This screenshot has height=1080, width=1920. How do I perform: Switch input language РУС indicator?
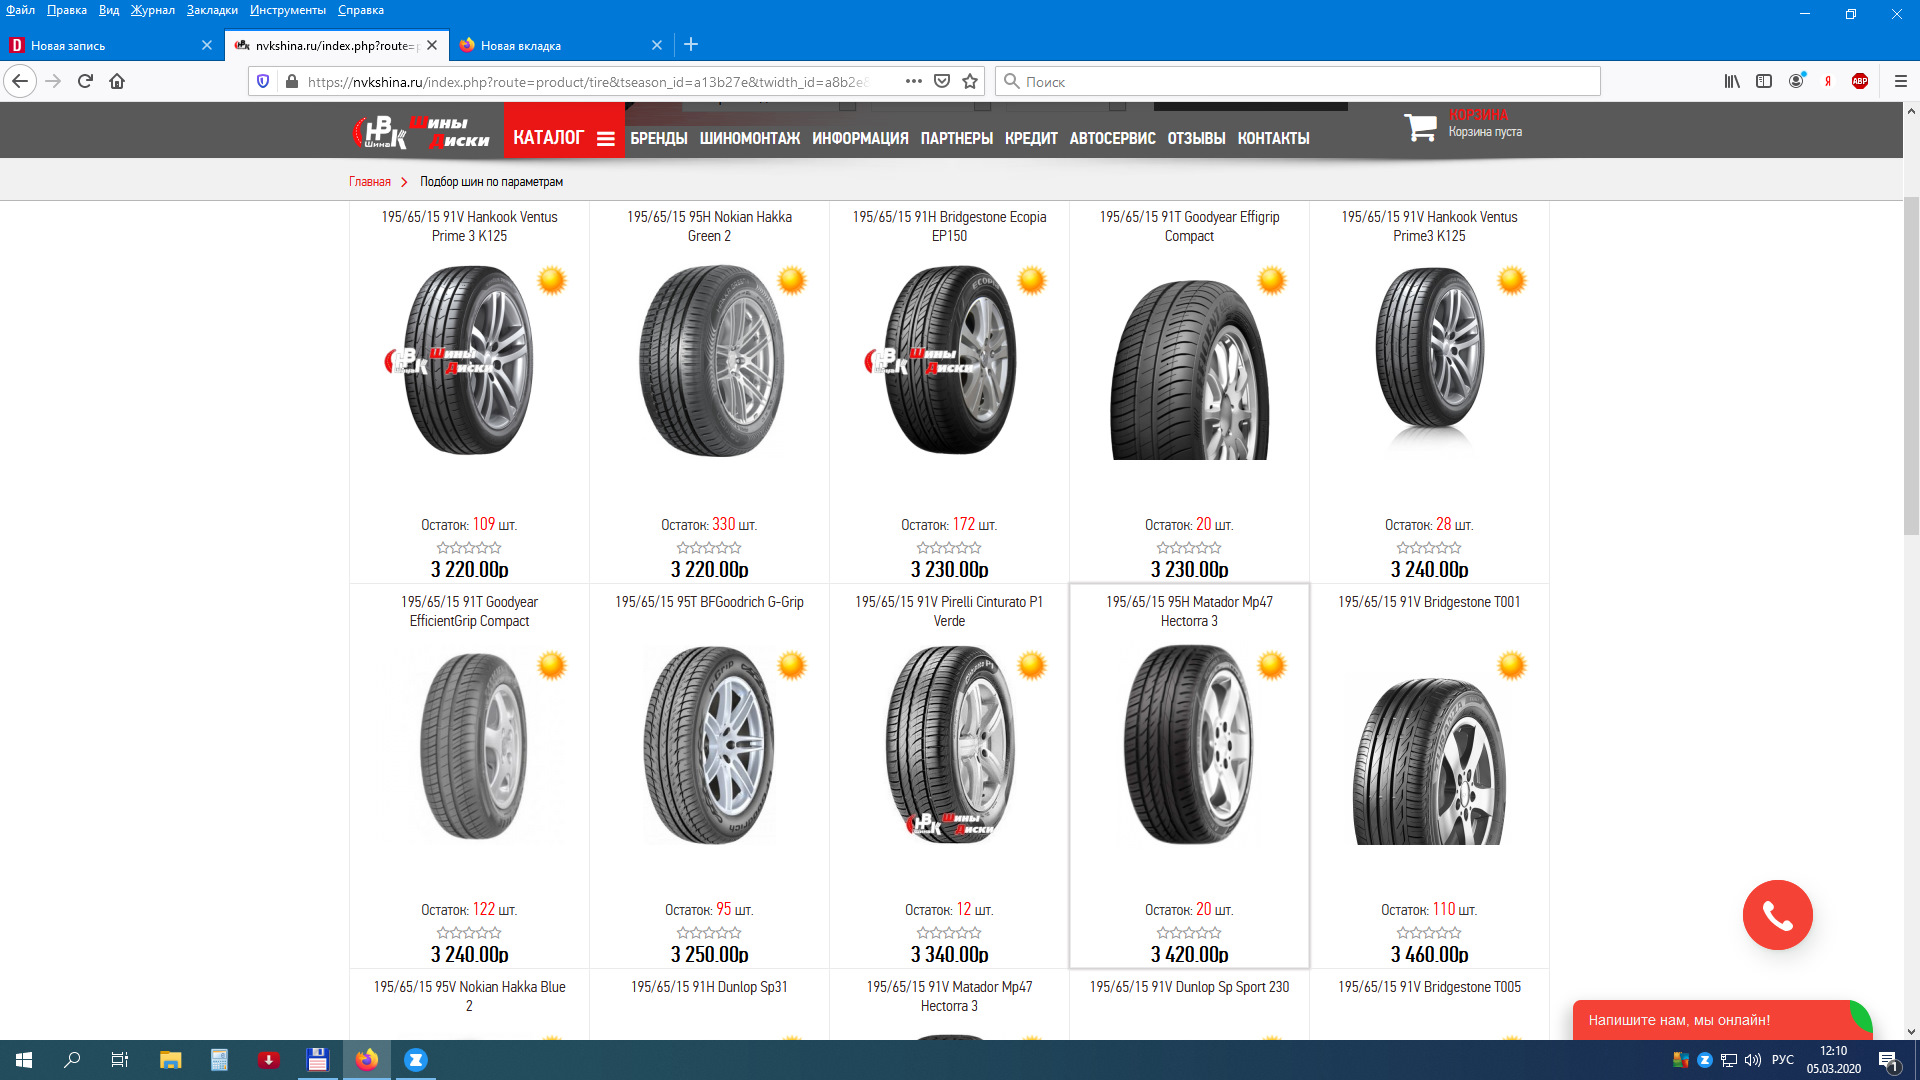click(1783, 1060)
